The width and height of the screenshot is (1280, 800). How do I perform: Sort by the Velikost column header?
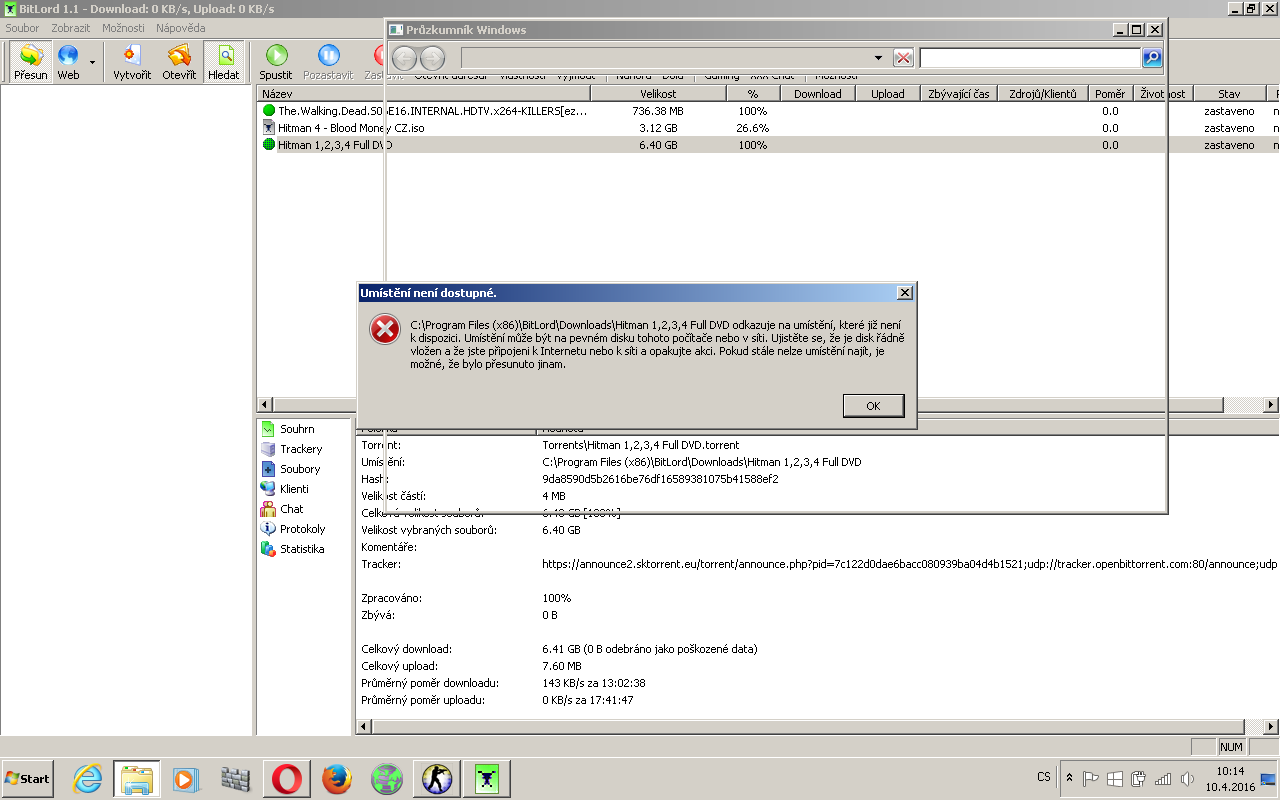point(658,94)
